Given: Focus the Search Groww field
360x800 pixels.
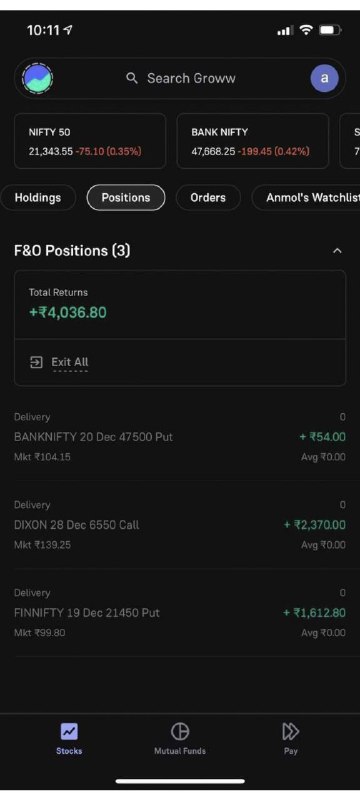Looking at the screenshot, I should coord(180,78).
